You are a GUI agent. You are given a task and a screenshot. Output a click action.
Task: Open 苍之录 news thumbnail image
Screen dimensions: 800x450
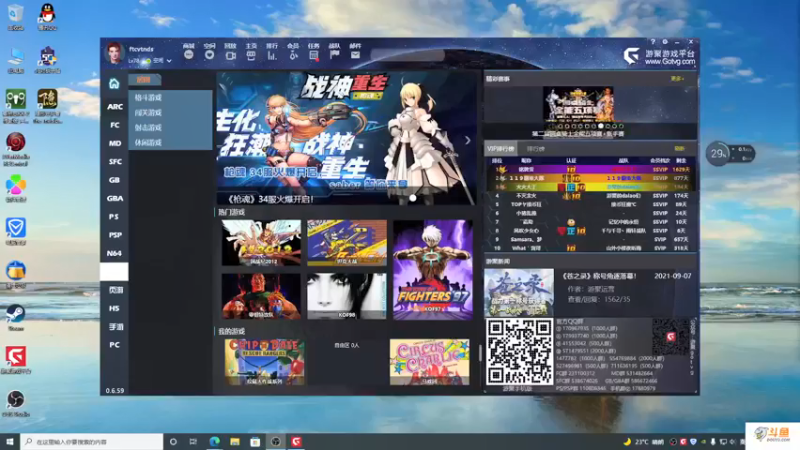(x=519, y=292)
